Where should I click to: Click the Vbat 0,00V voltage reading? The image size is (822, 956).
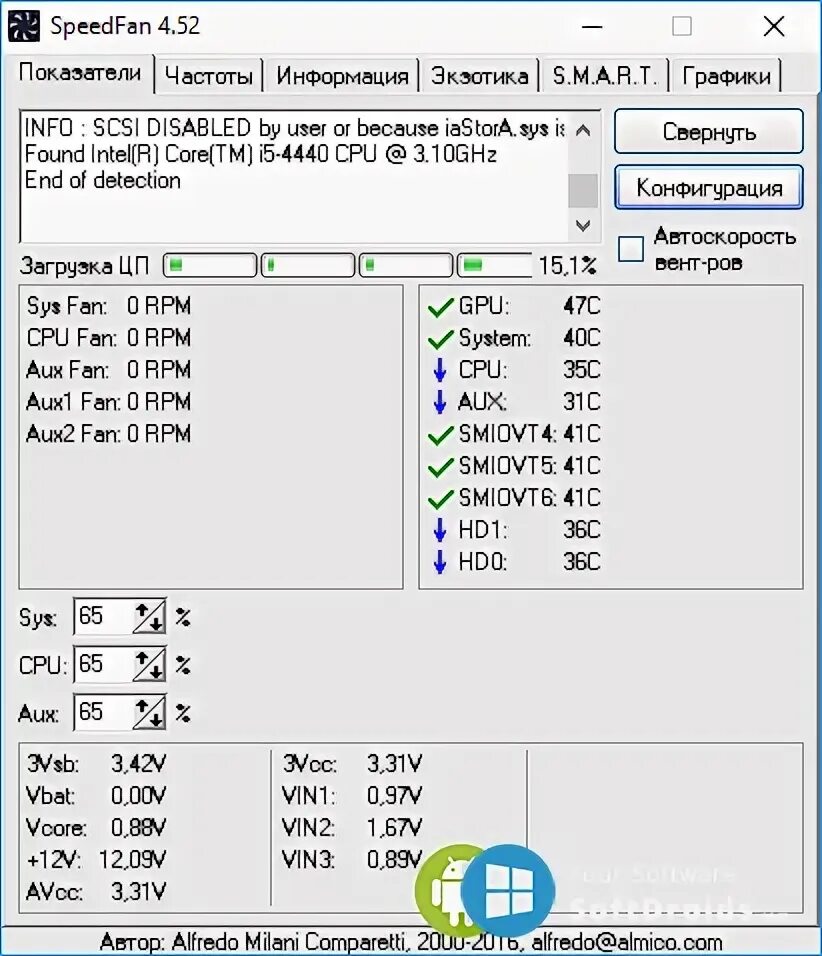(96, 796)
